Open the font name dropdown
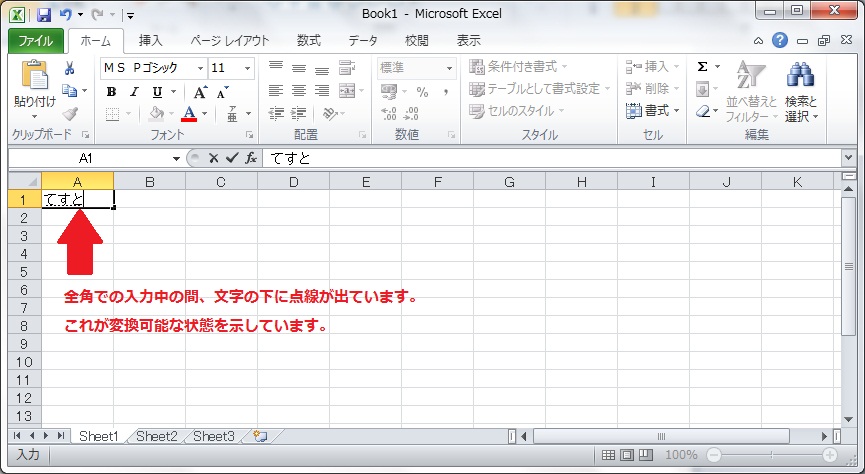The width and height of the screenshot is (865, 474). (200, 68)
